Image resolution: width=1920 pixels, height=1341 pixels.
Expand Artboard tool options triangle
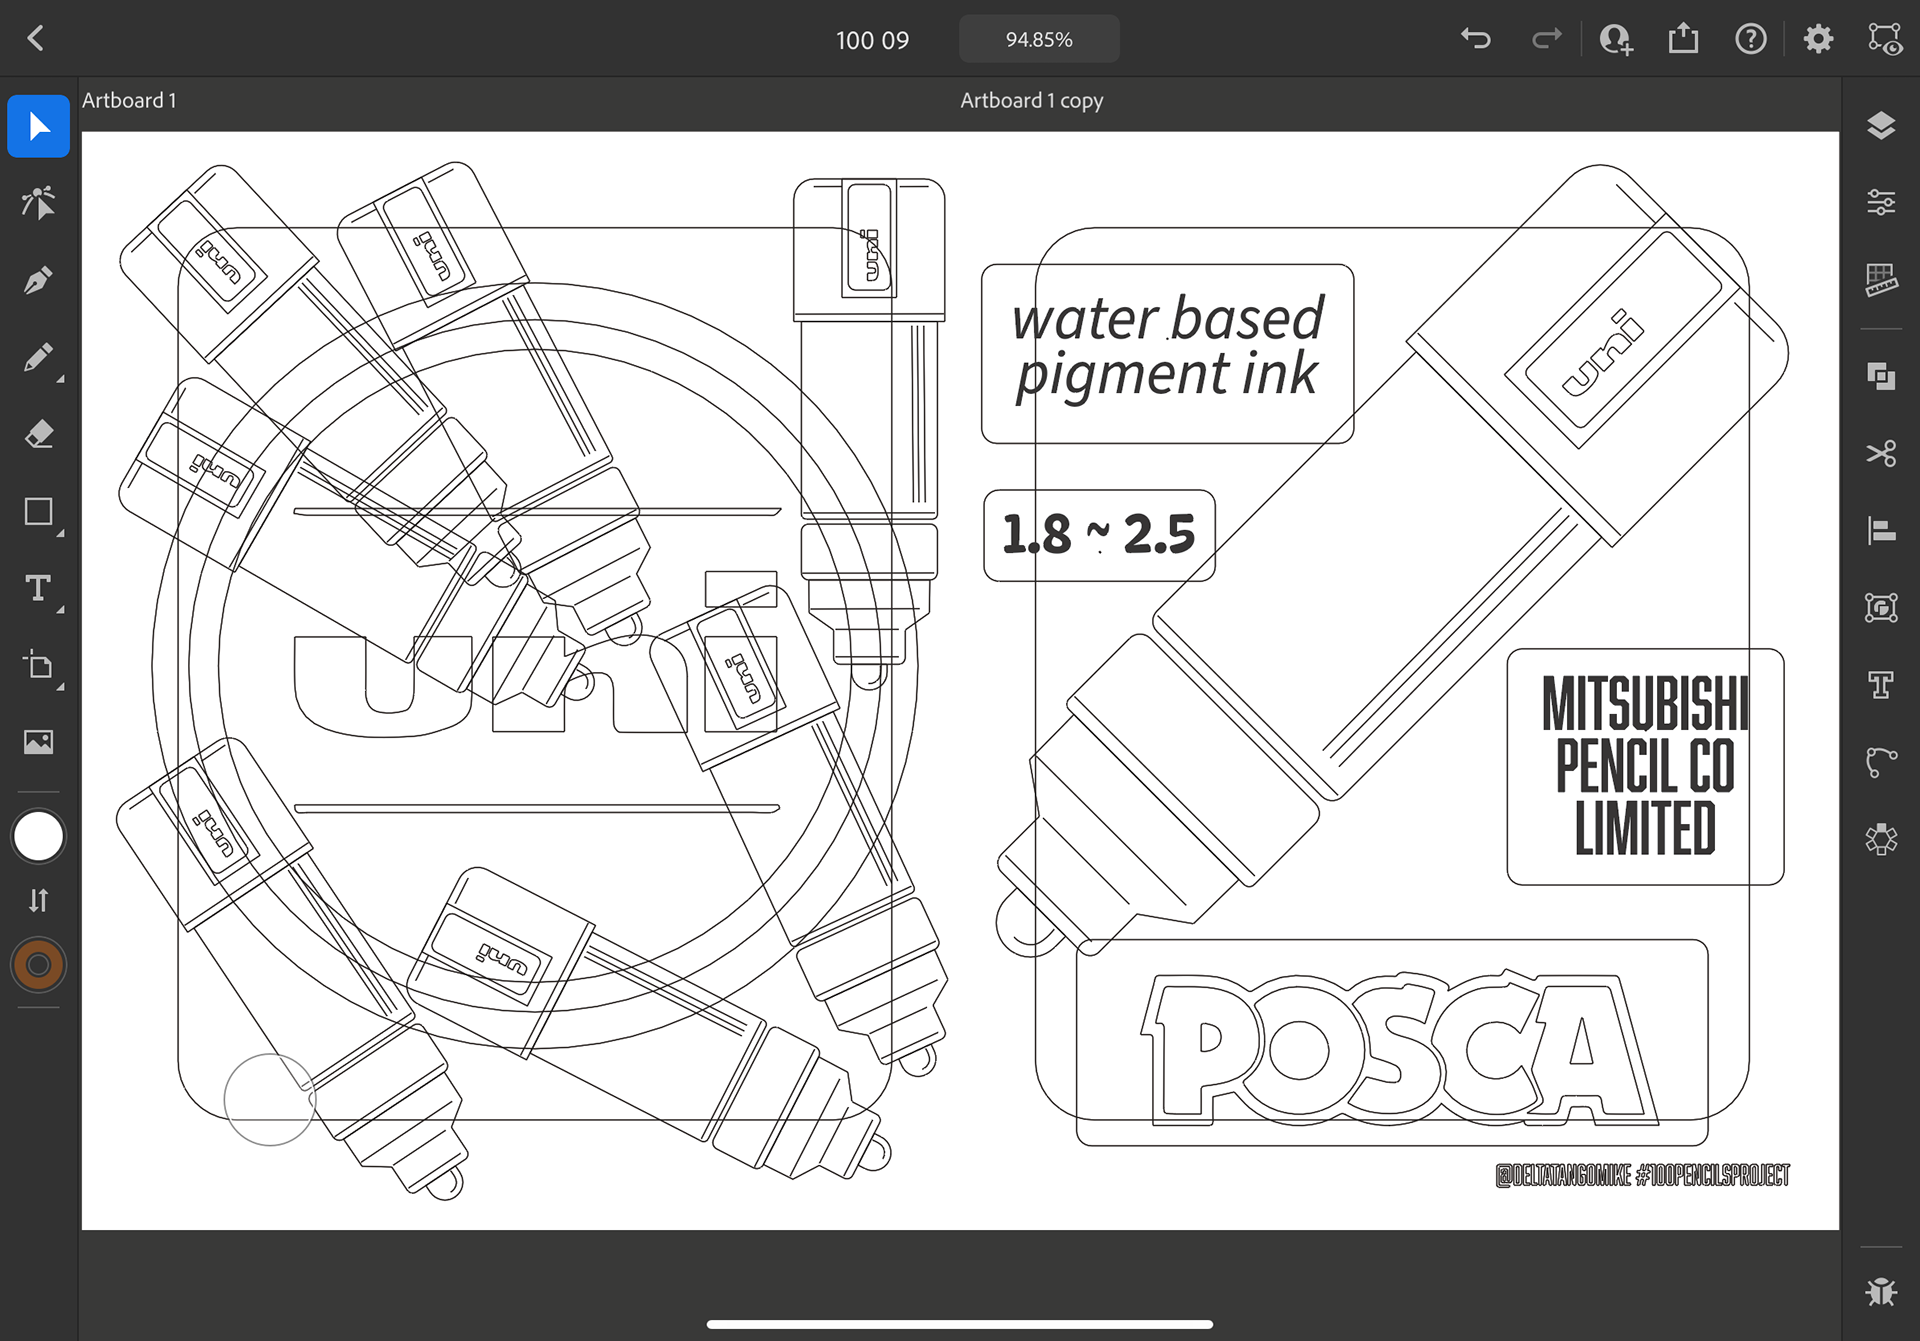point(60,687)
